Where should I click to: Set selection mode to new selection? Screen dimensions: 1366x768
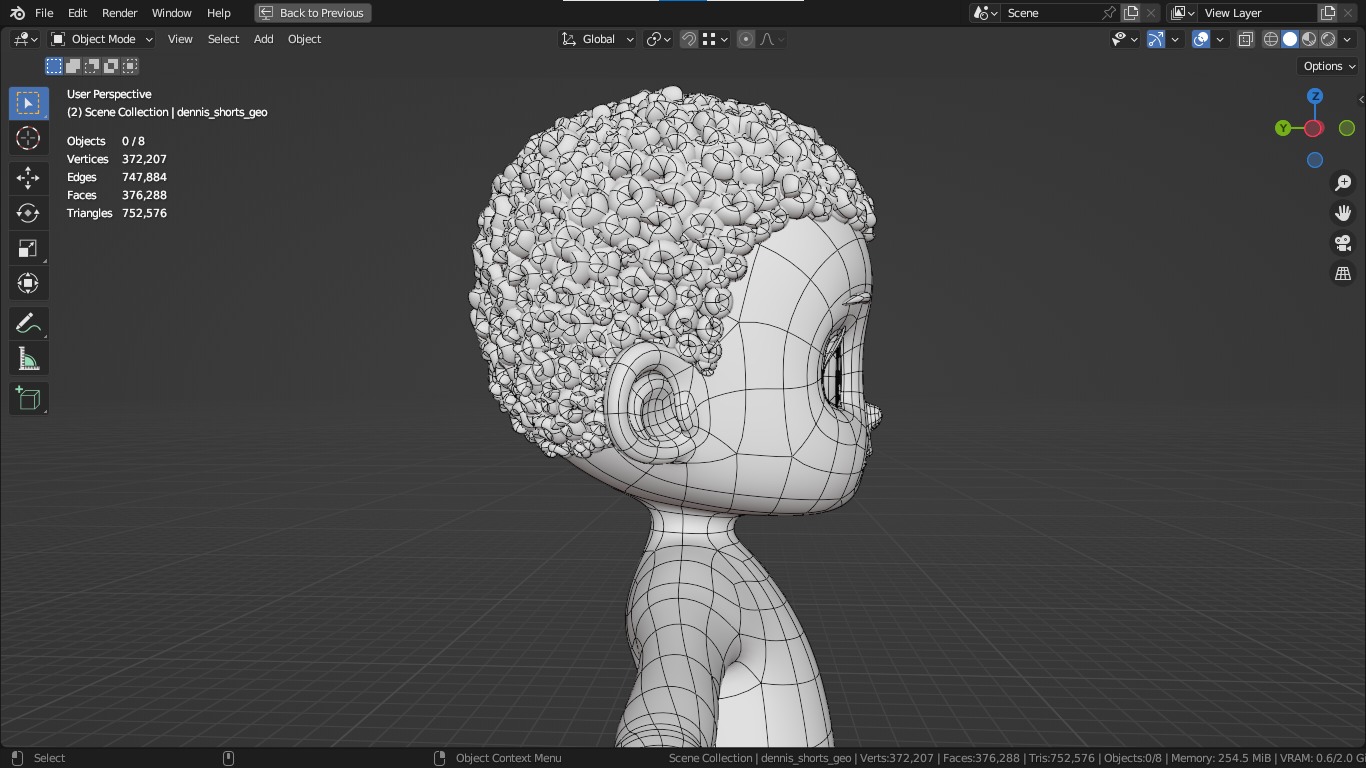click(54, 66)
